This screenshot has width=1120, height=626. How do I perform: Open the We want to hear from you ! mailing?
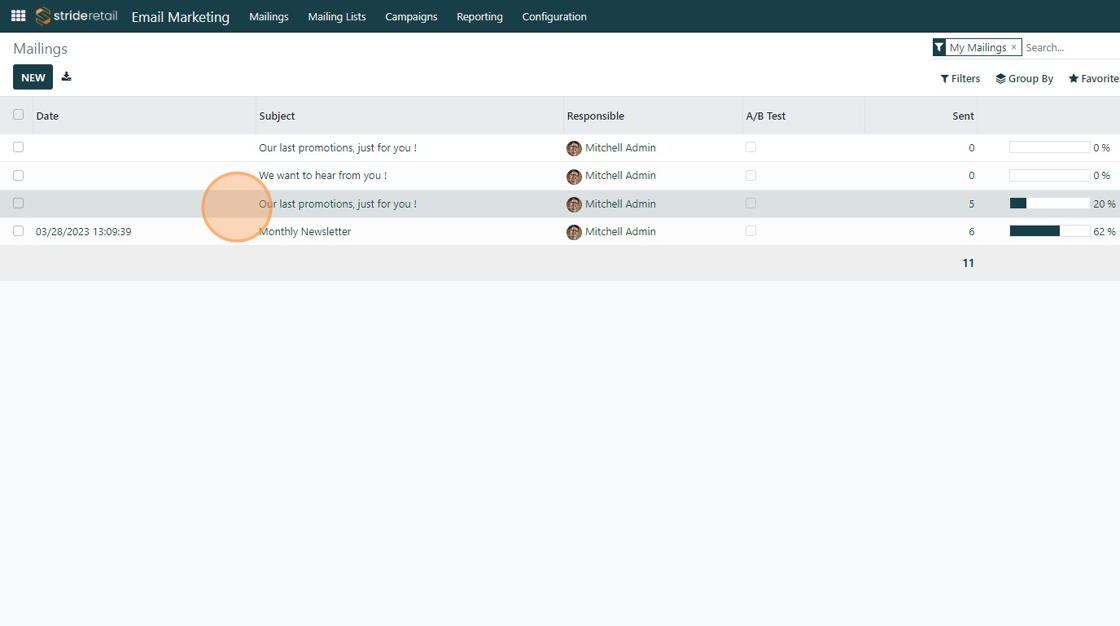pyautogui.click(x=323, y=175)
